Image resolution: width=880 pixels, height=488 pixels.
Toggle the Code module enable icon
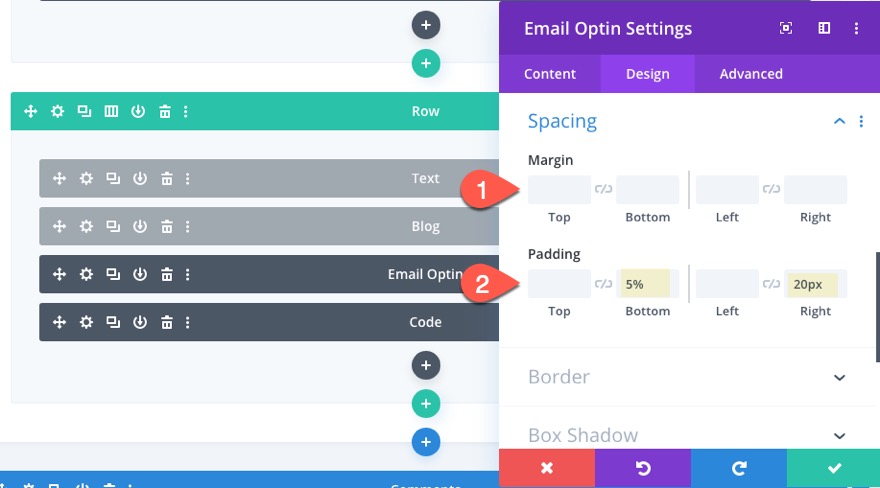140,323
